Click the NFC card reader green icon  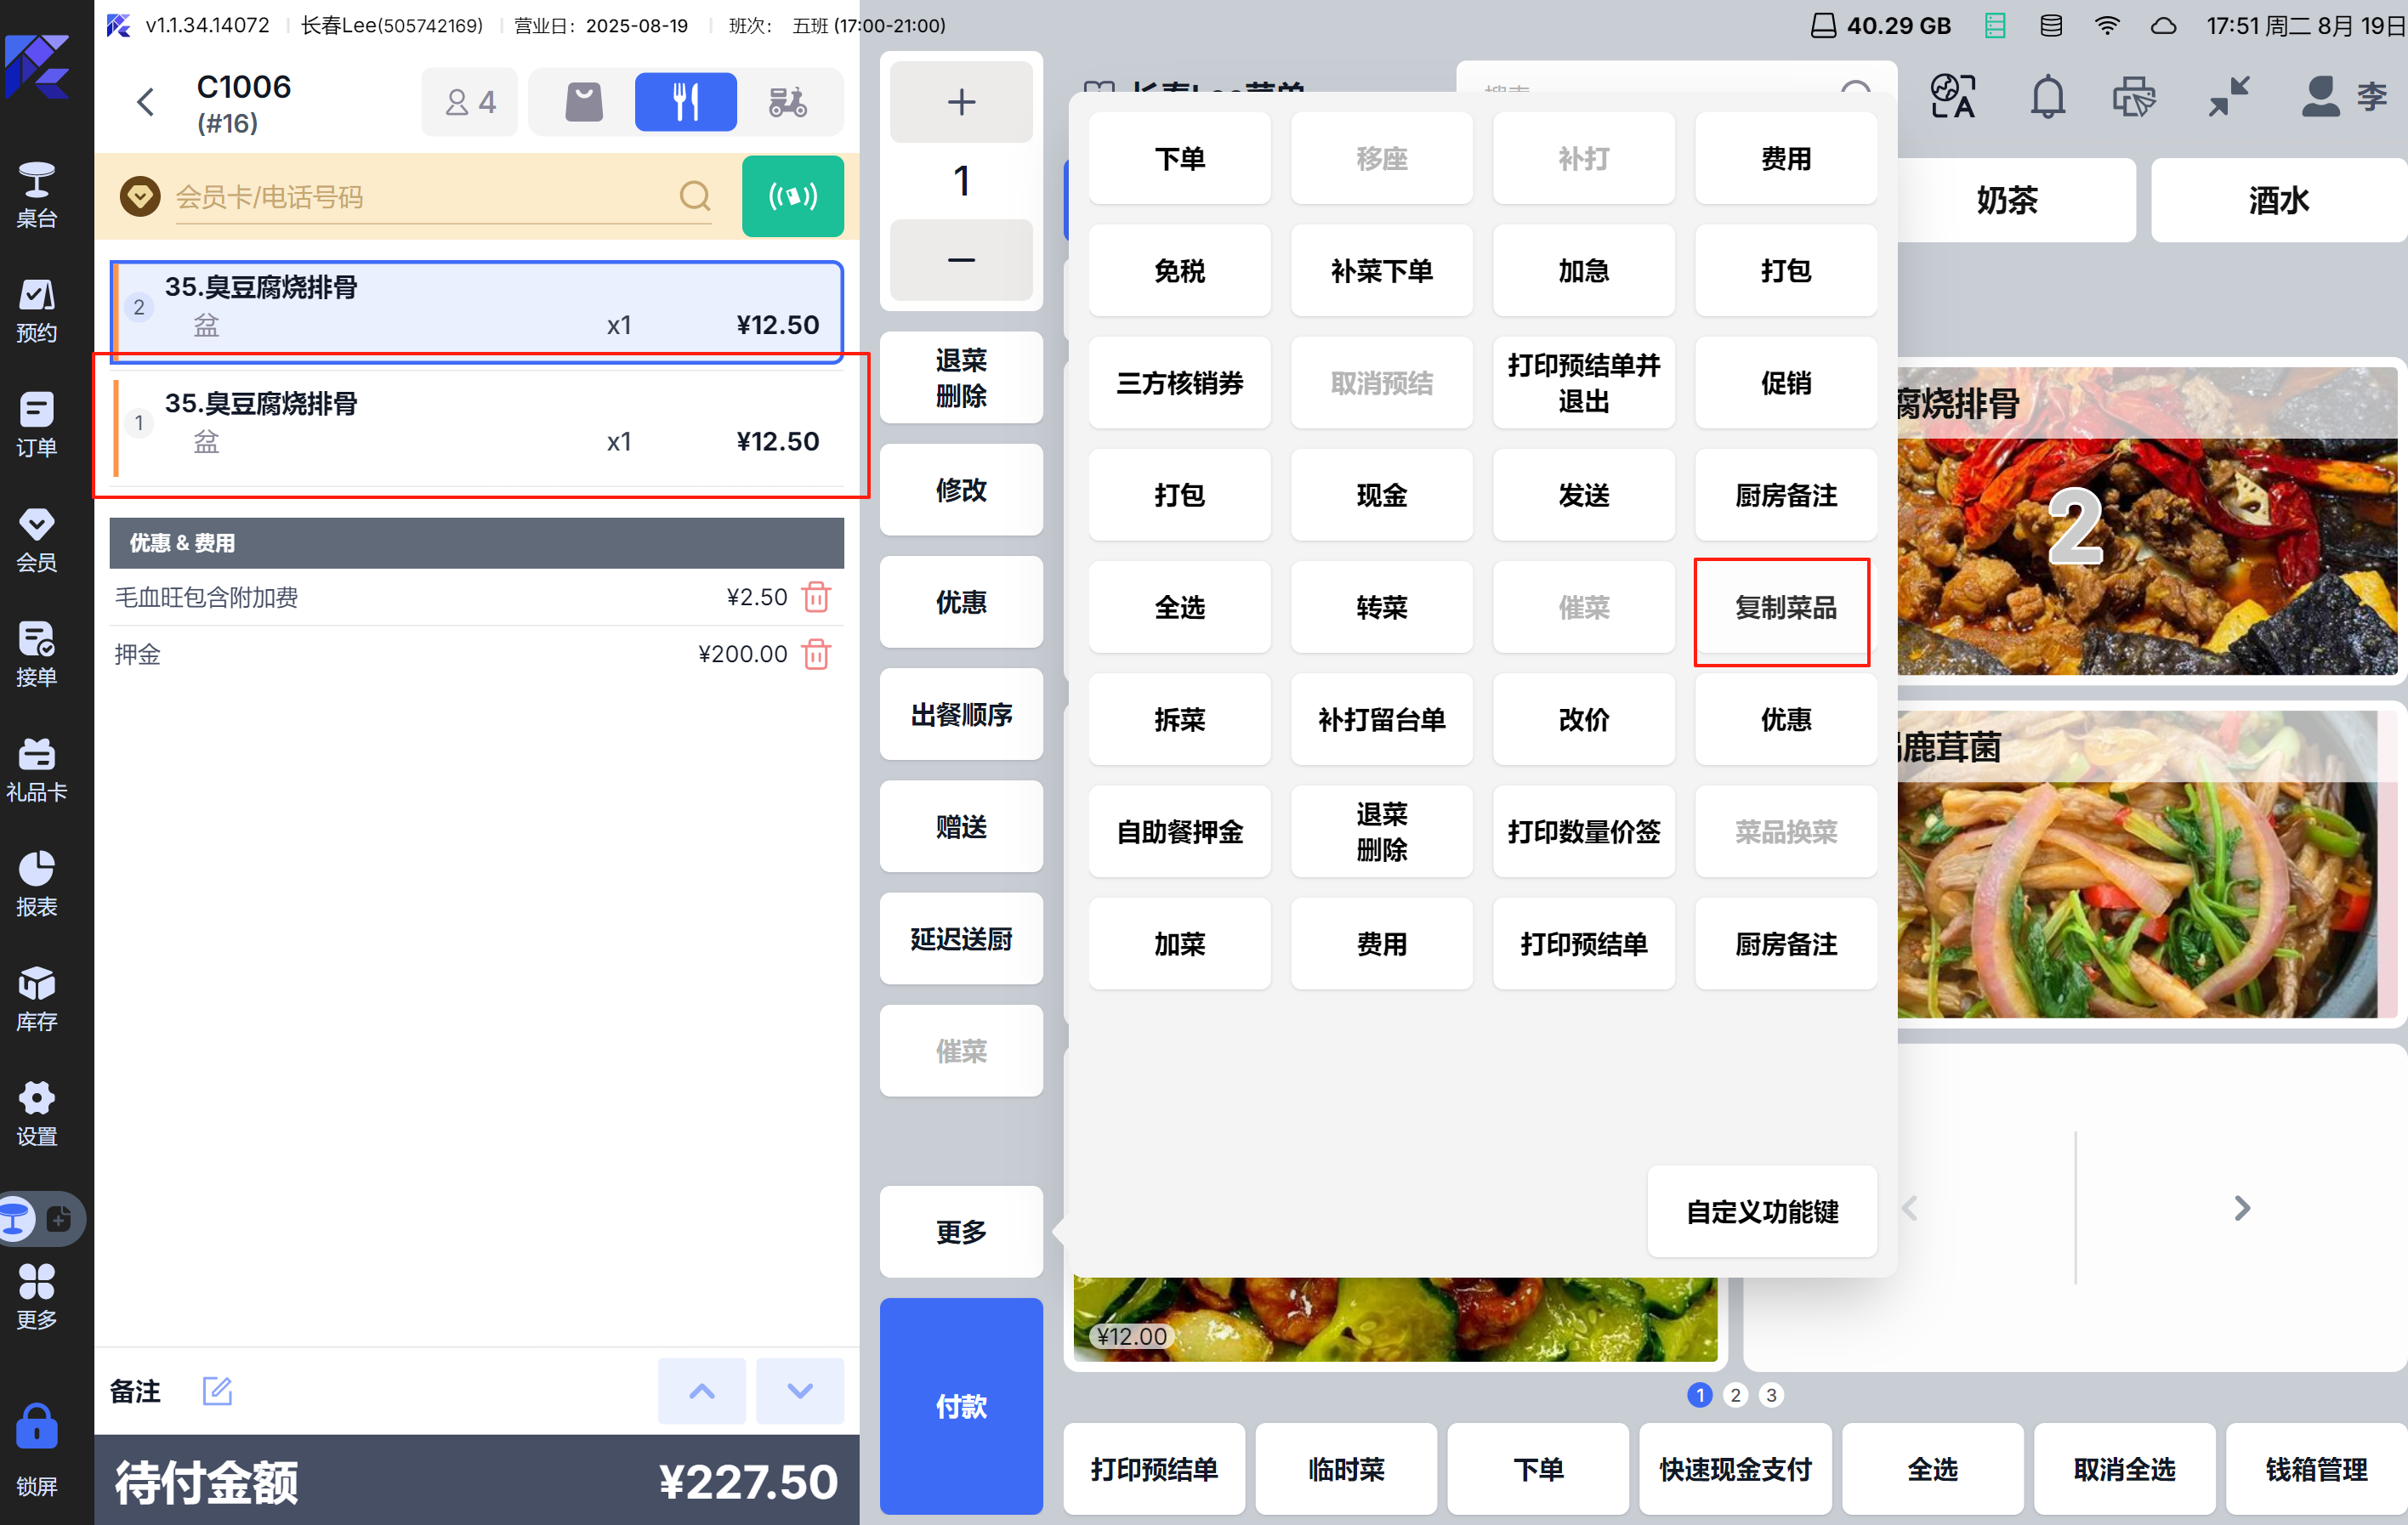coord(792,196)
